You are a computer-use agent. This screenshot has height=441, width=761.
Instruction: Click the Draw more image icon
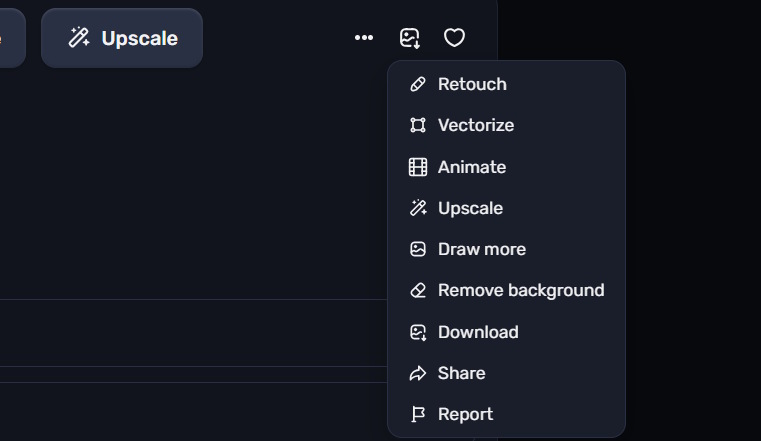418,249
